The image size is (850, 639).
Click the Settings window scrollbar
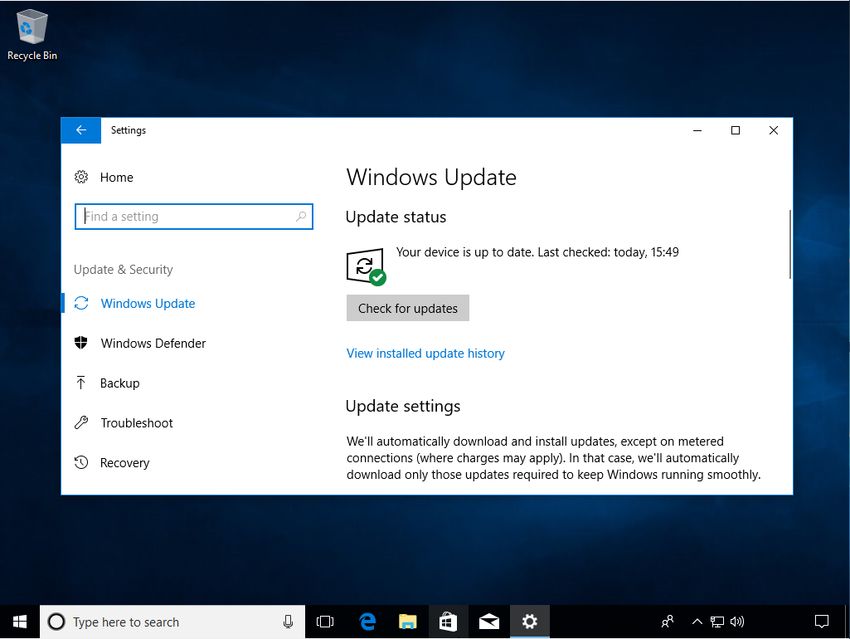click(x=790, y=244)
